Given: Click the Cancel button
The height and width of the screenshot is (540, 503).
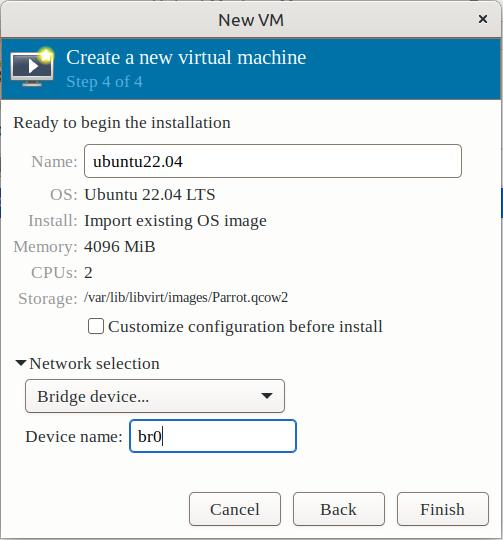Looking at the screenshot, I should 235,509.
